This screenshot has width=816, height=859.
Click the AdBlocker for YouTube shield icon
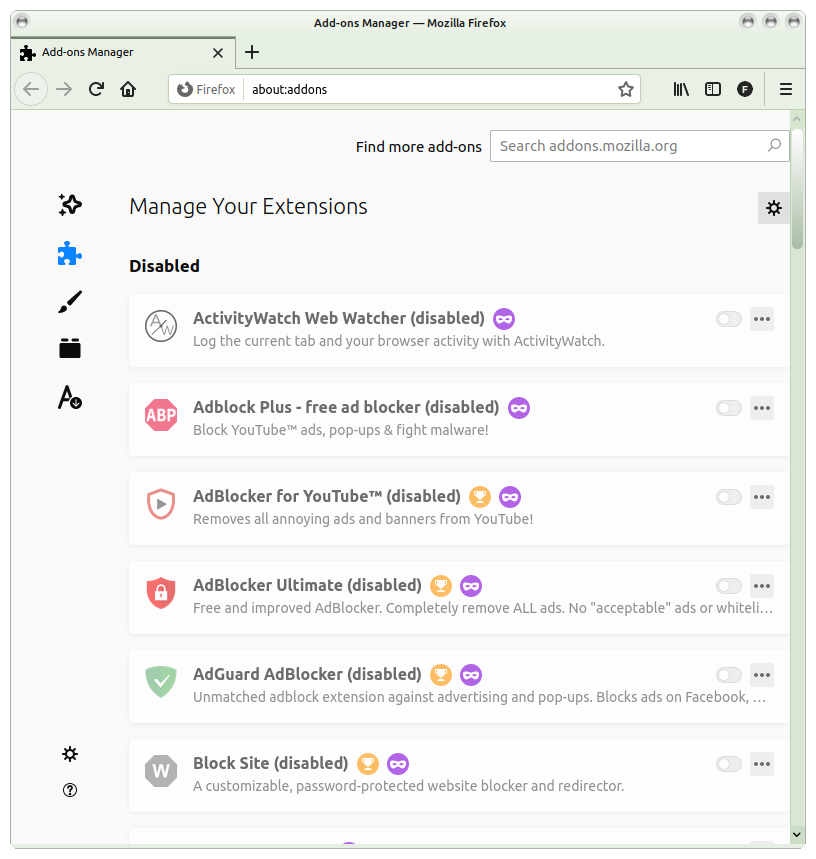161,504
